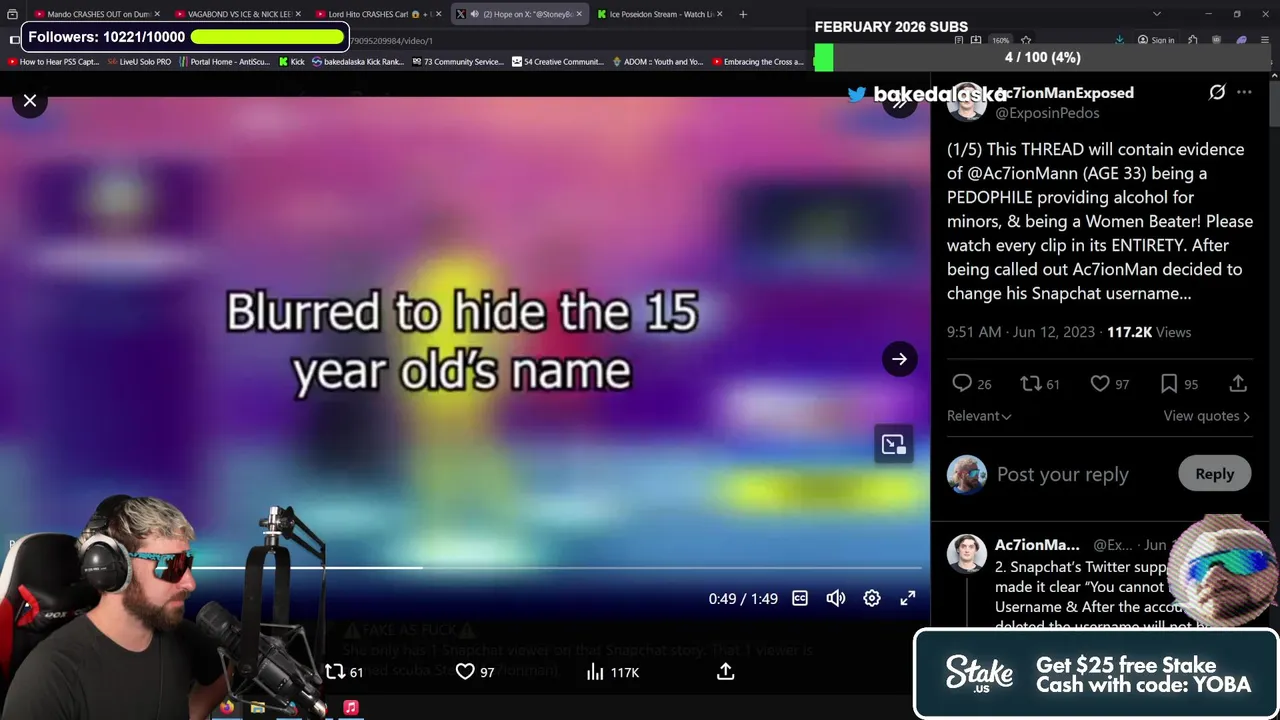
Task: Open Firefox from the taskbar
Action: 227,707
